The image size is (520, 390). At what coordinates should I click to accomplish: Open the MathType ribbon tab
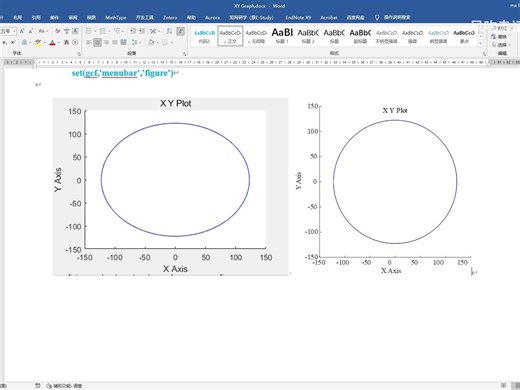116,17
